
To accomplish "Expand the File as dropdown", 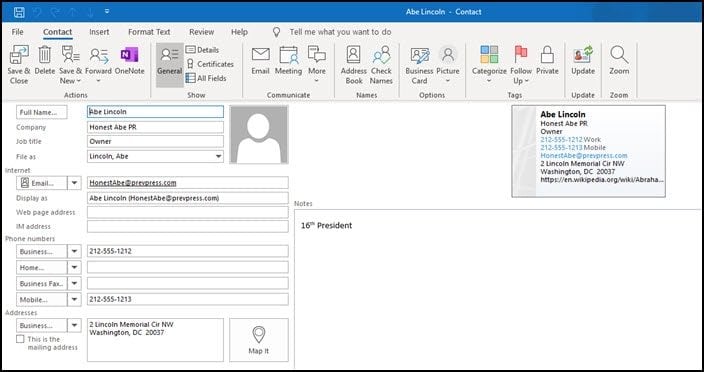I will point(218,157).
